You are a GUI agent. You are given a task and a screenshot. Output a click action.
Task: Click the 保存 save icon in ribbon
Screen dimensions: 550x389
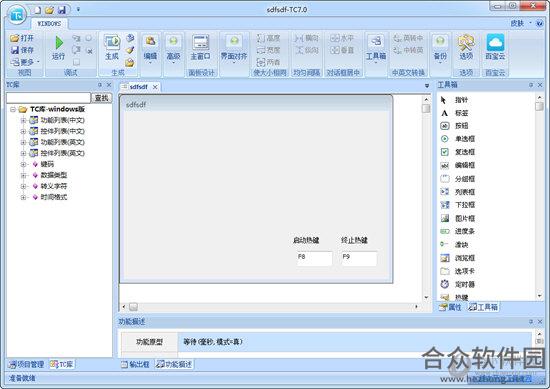[14, 50]
